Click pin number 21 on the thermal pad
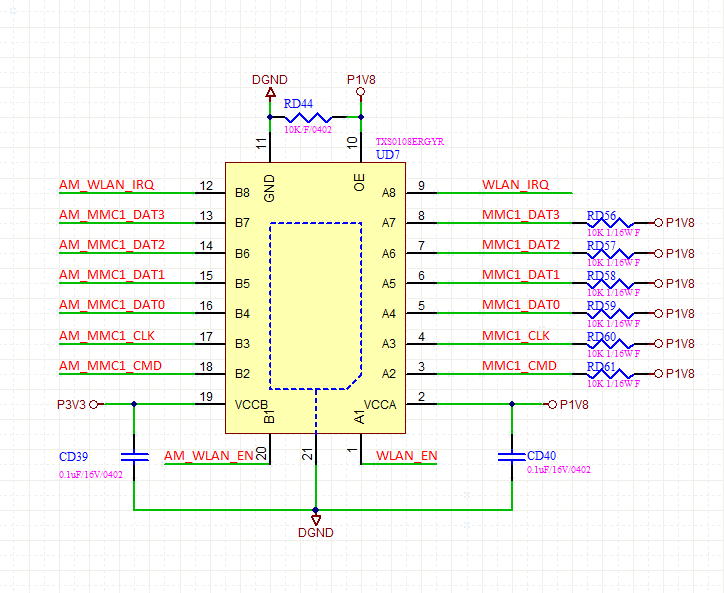 [308, 454]
